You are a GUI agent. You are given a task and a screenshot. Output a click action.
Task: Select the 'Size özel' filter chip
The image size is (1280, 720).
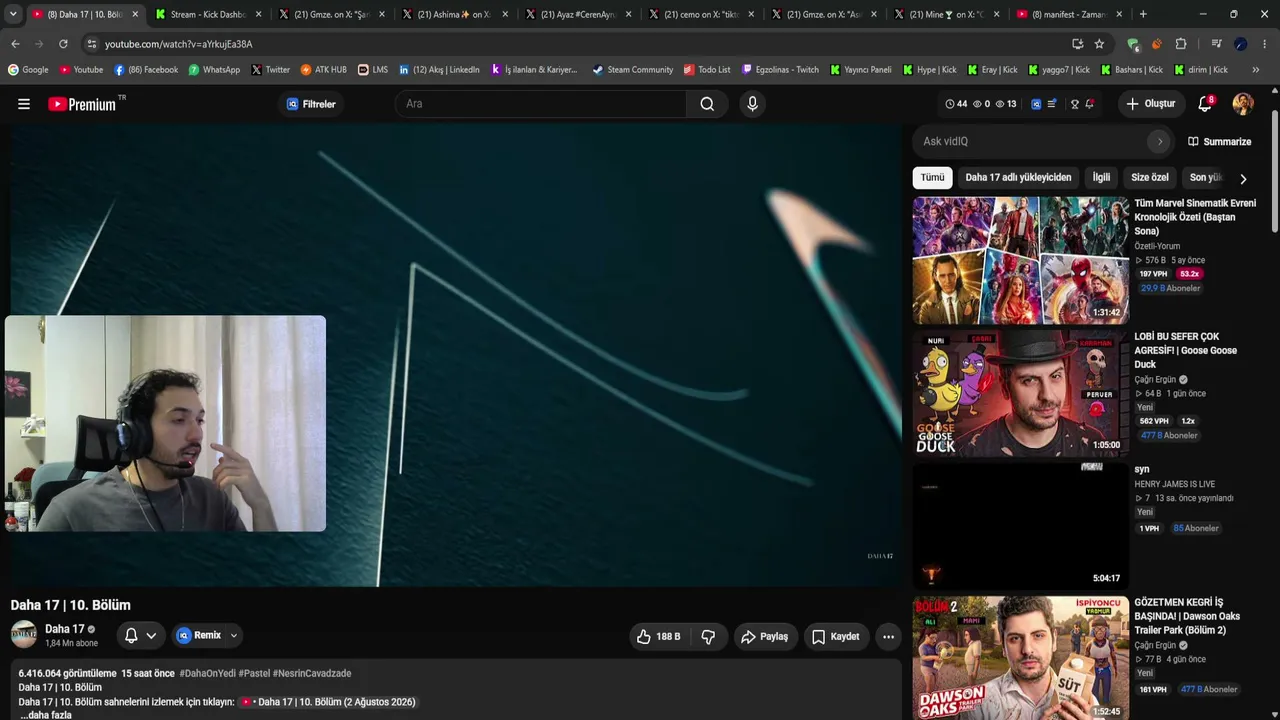coord(1150,178)
